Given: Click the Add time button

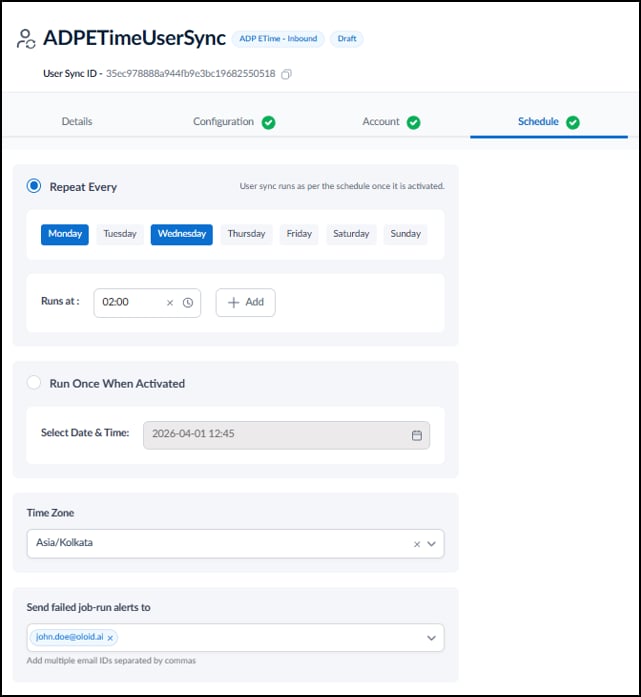Looking at the screenshot, I should click(245, 303).
